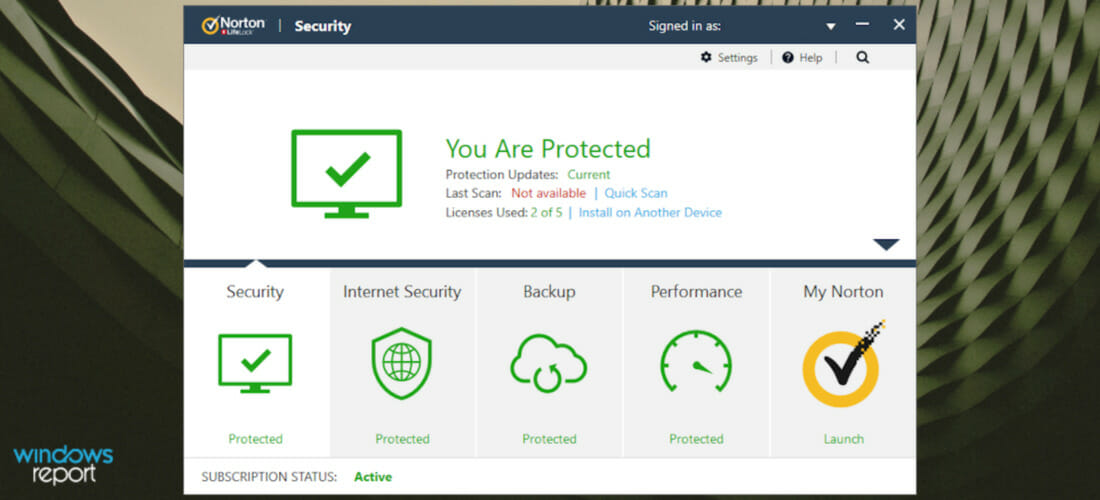Start a Quick Scan via the link
This screenshot has height=500, width=1100.
point(636,193)
